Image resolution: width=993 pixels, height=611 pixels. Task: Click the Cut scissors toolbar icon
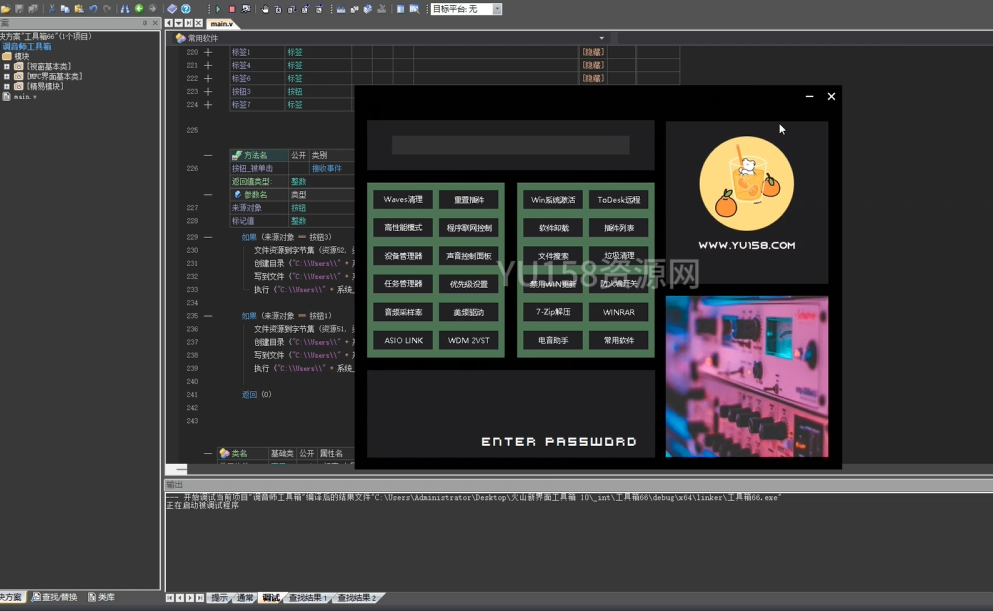tap(51, 9)
